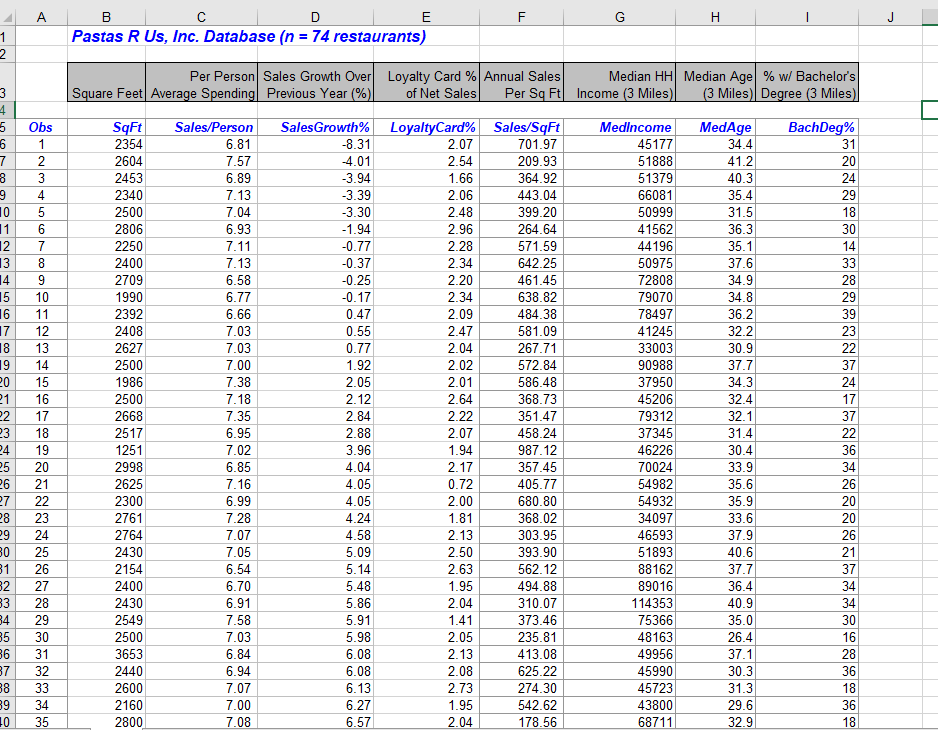938x730 pixels.
Task: Click median income value 114353
Action: [620, 603]
